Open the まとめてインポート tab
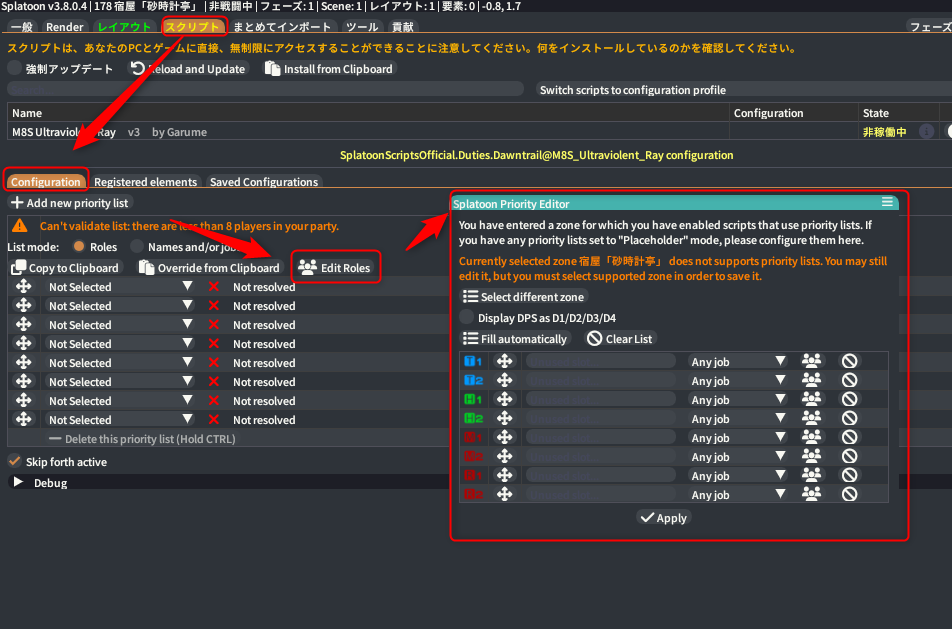952x629 pixels. click(282, 27)
